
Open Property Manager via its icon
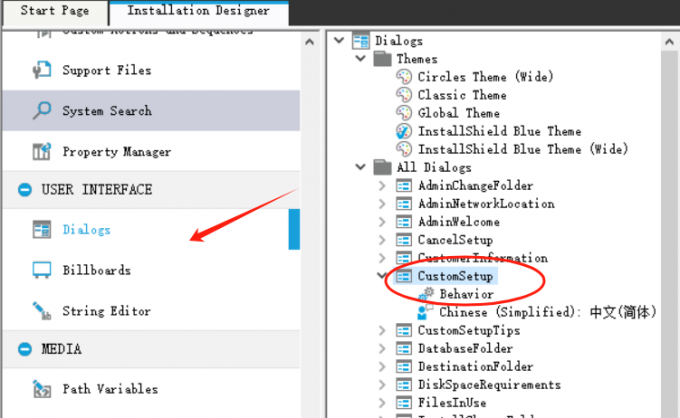[42, 152]
